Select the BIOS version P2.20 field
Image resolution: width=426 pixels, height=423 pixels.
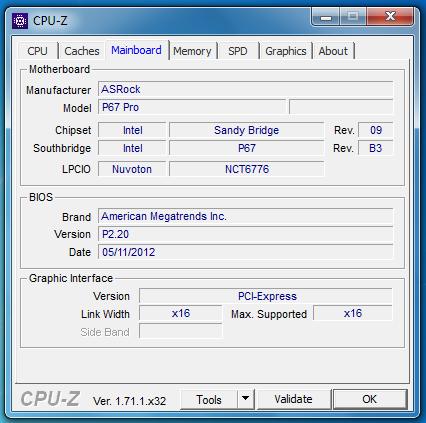coord(246,234)
